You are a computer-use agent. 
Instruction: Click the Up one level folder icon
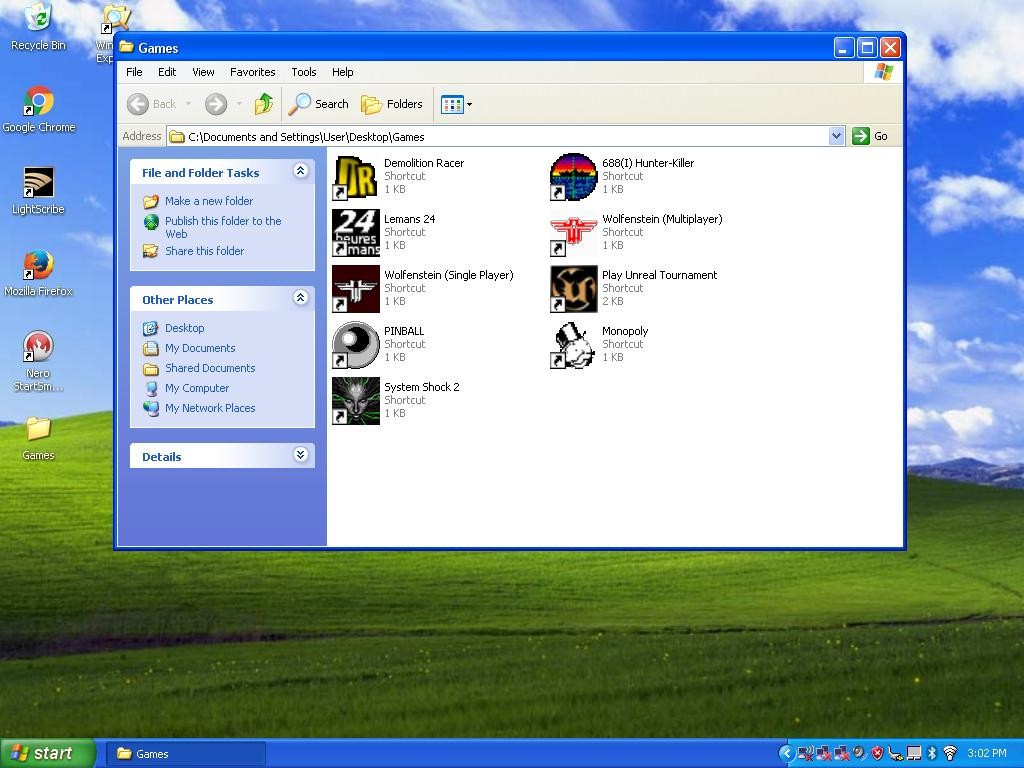(264, 104)
